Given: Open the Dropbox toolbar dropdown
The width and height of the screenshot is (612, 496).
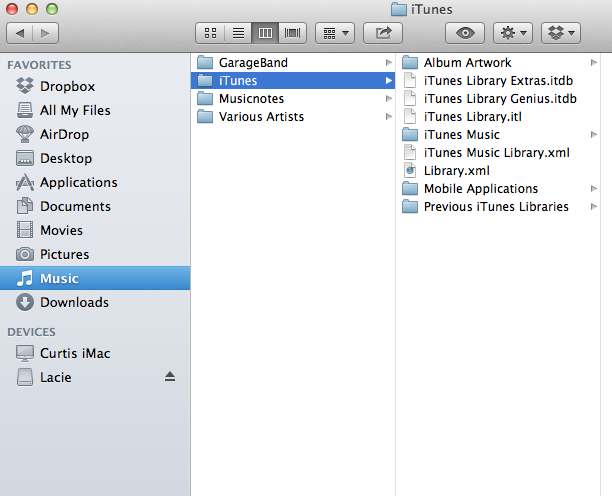Looking at the screenshot, I should pyautogui.click(x=561, y=33).
